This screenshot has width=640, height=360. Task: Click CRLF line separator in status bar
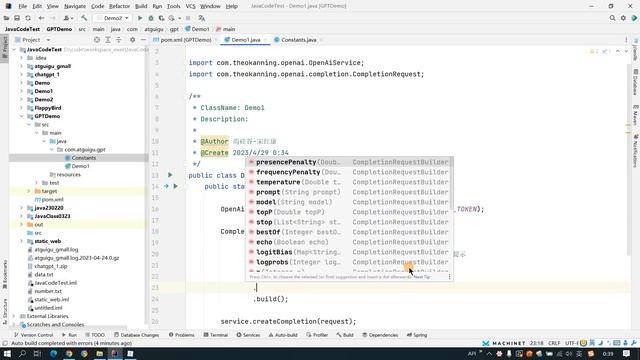pos(554,343)
